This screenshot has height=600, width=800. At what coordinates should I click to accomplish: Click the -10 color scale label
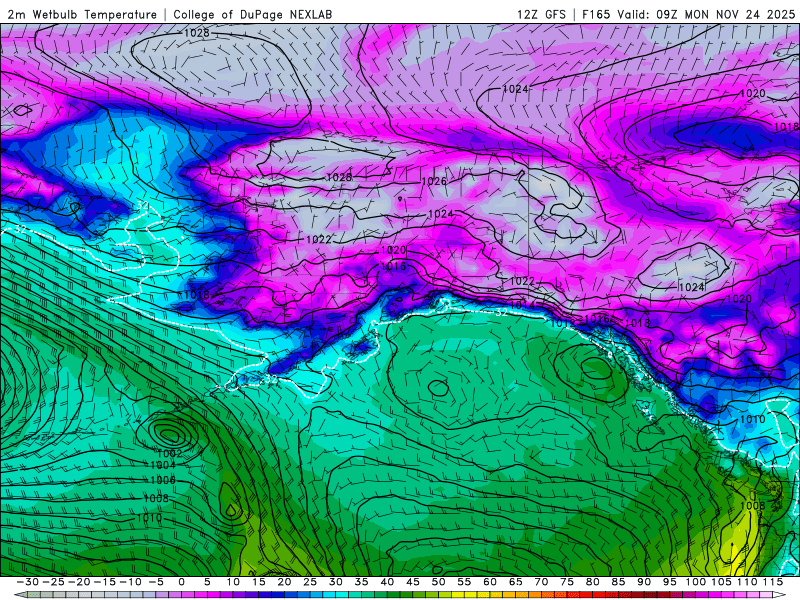(x=130, y=582)
